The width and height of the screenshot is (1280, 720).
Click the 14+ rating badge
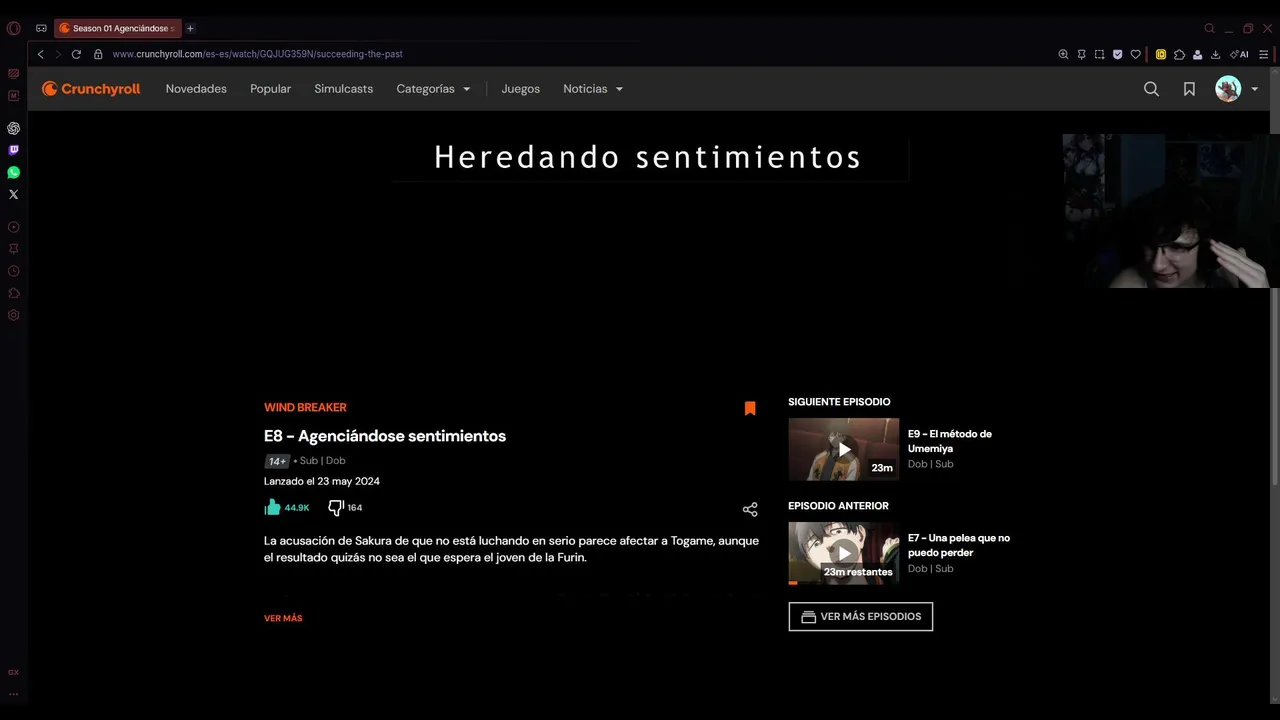tap(277, 461)
